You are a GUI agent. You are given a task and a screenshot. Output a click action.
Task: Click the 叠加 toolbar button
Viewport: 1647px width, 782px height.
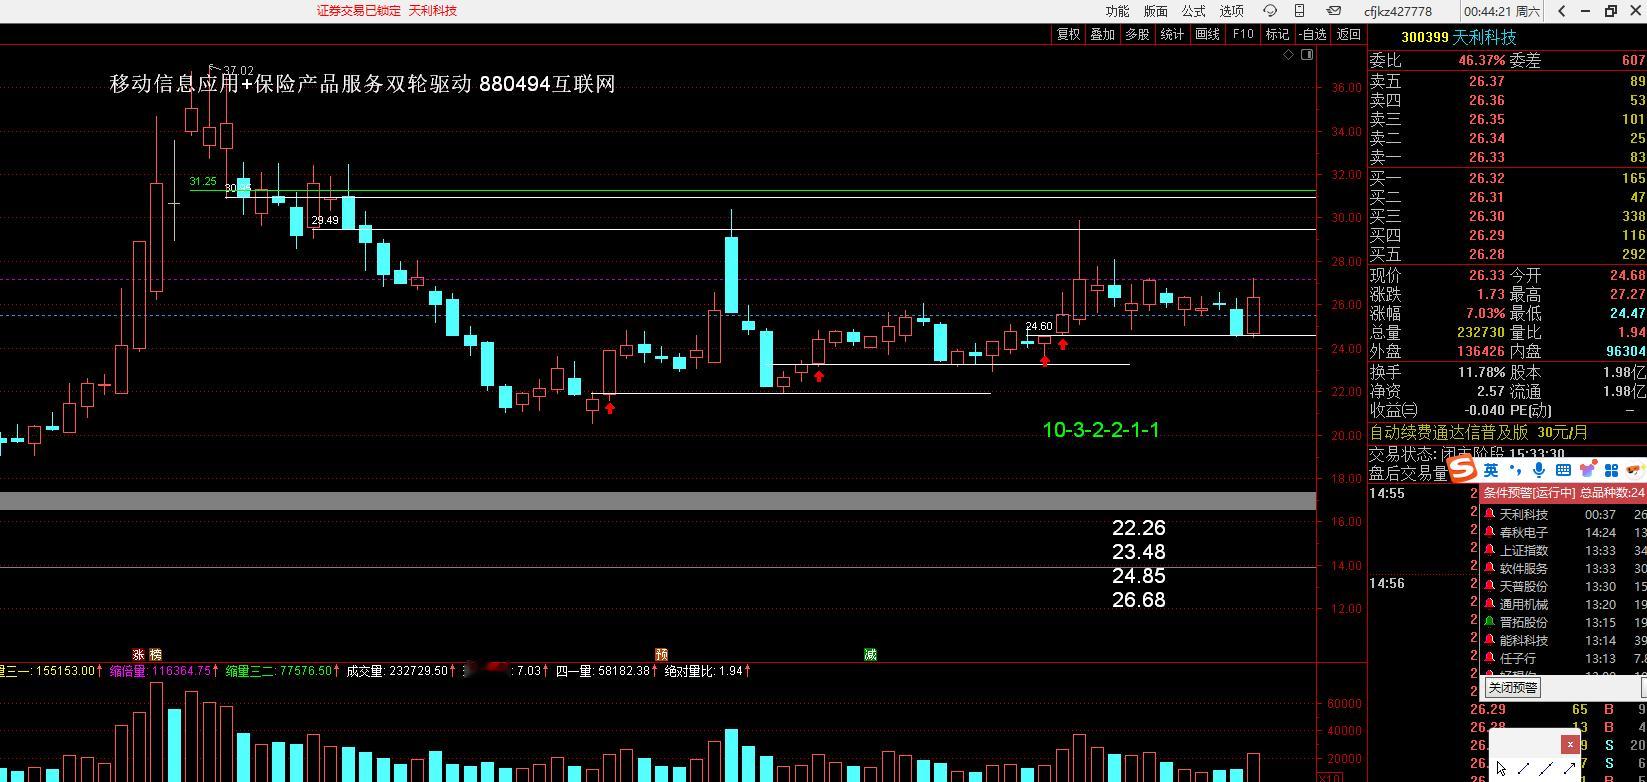click(x=1102, y=34)
